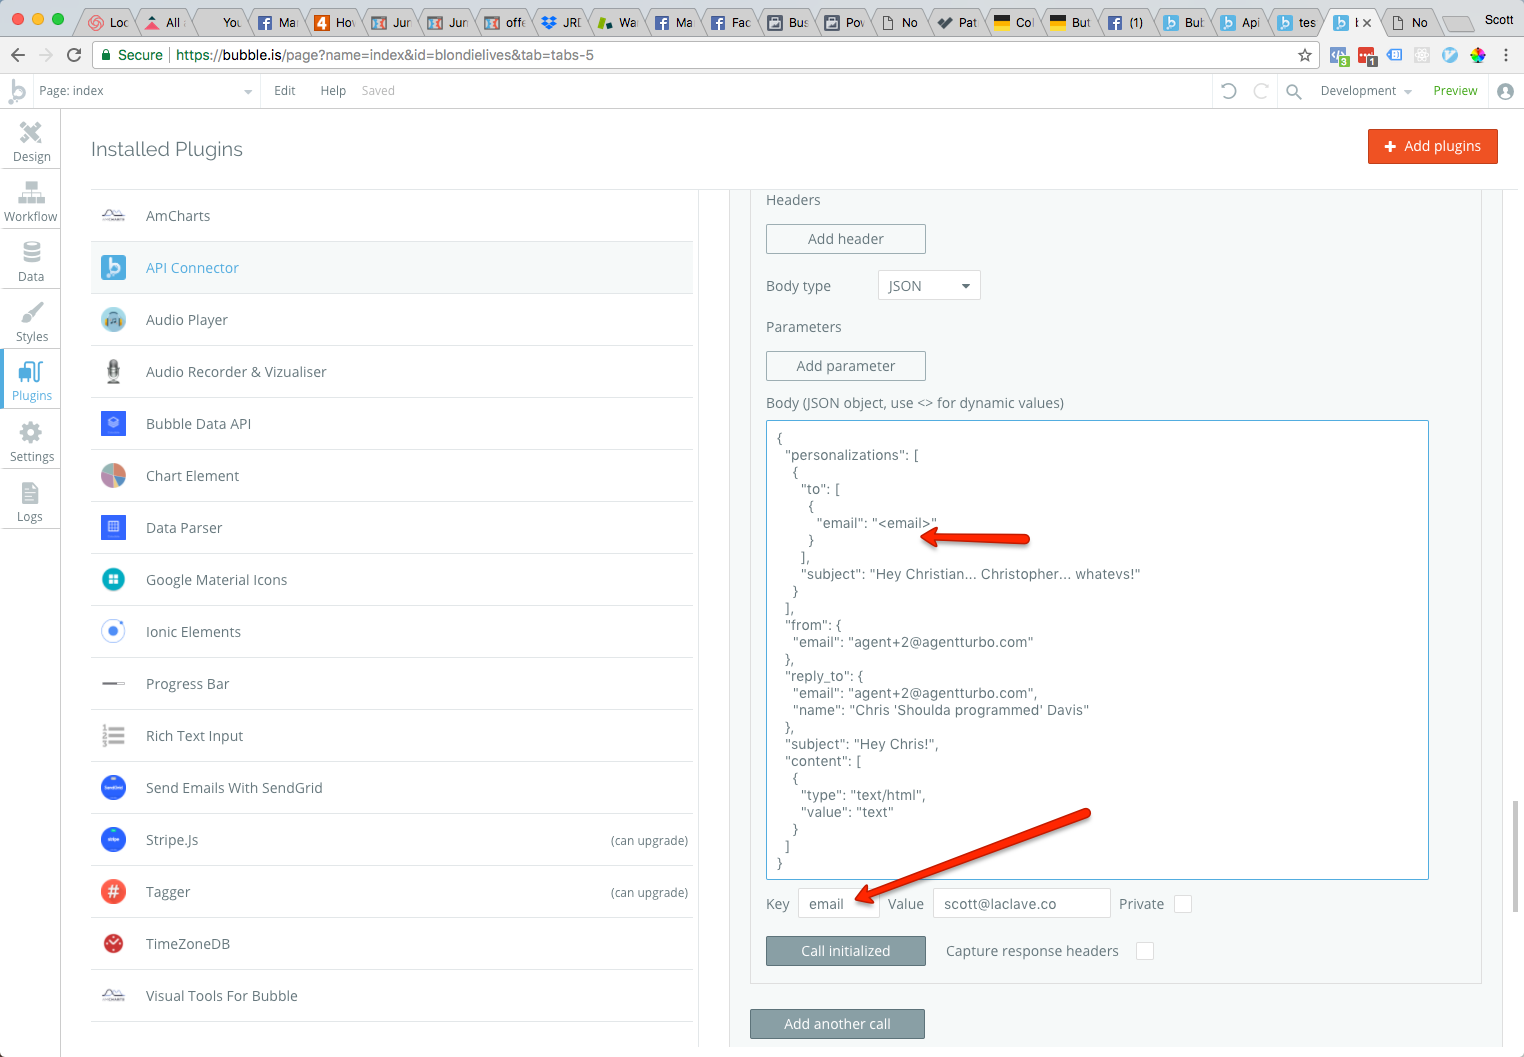Click the Add header button
The height and width of the screenshot is (1057, 1524).
point(846,239)
